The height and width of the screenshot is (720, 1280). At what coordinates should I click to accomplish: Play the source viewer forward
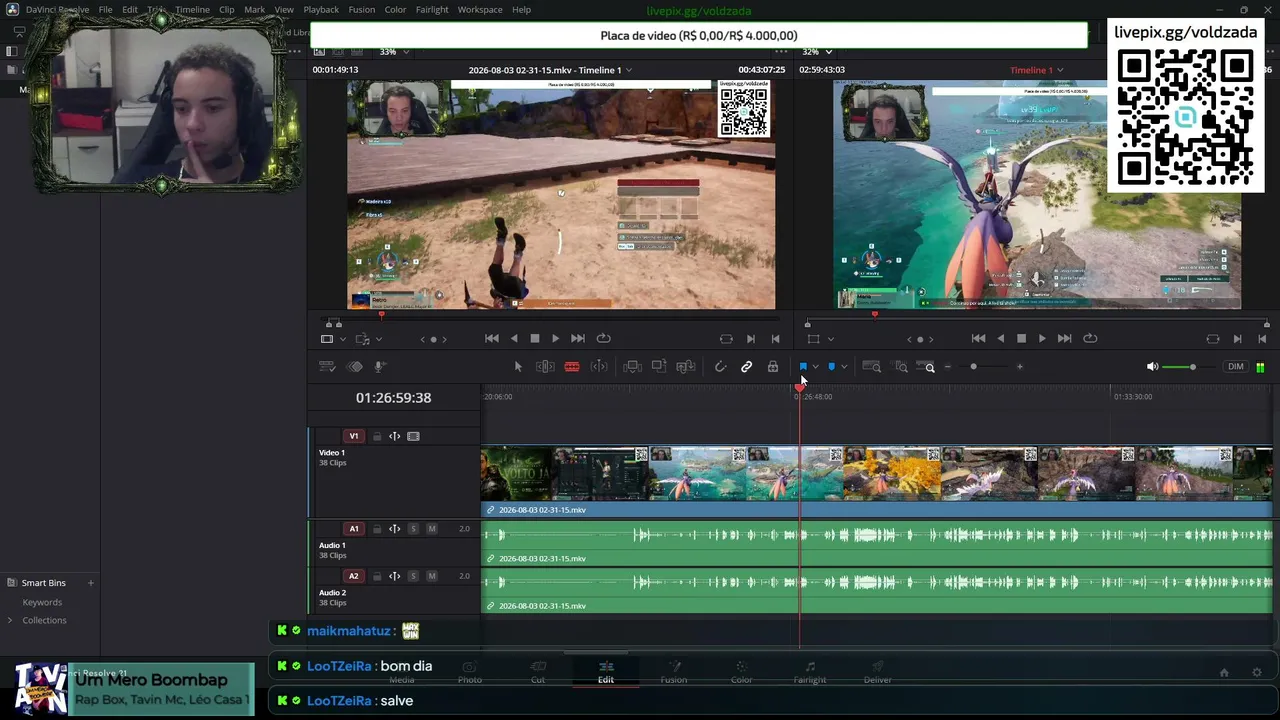click(555, 339)
